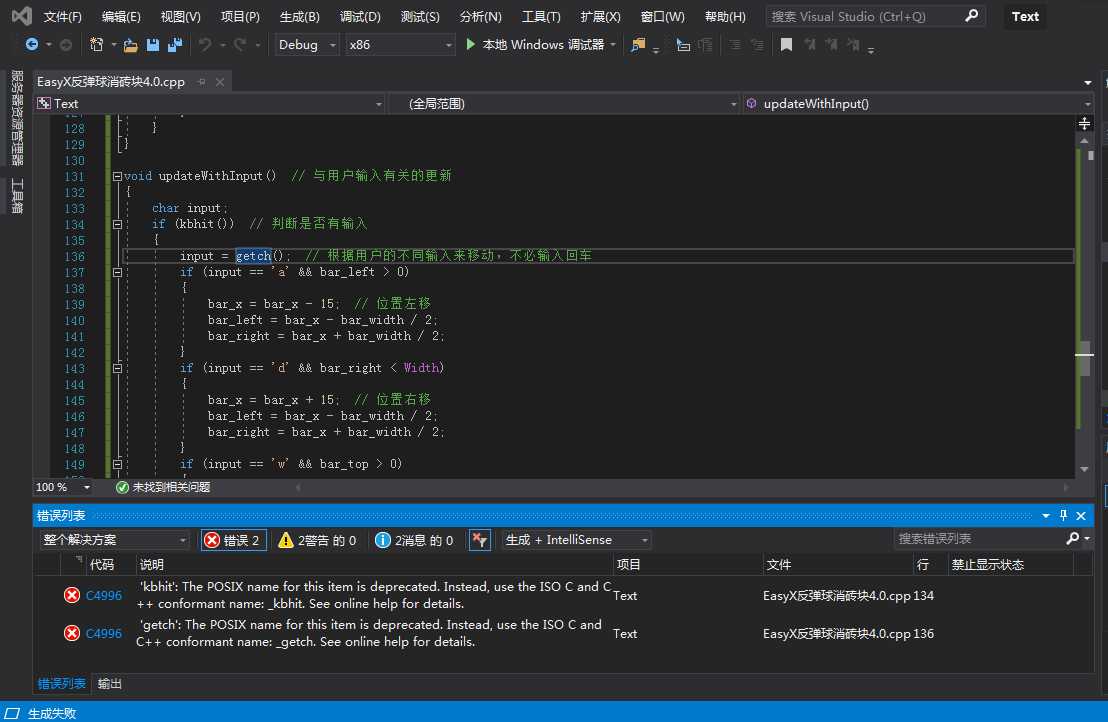The image size is (1108, 722).
Task: Open the C4996 link for getch error
Action: [103, 633]
